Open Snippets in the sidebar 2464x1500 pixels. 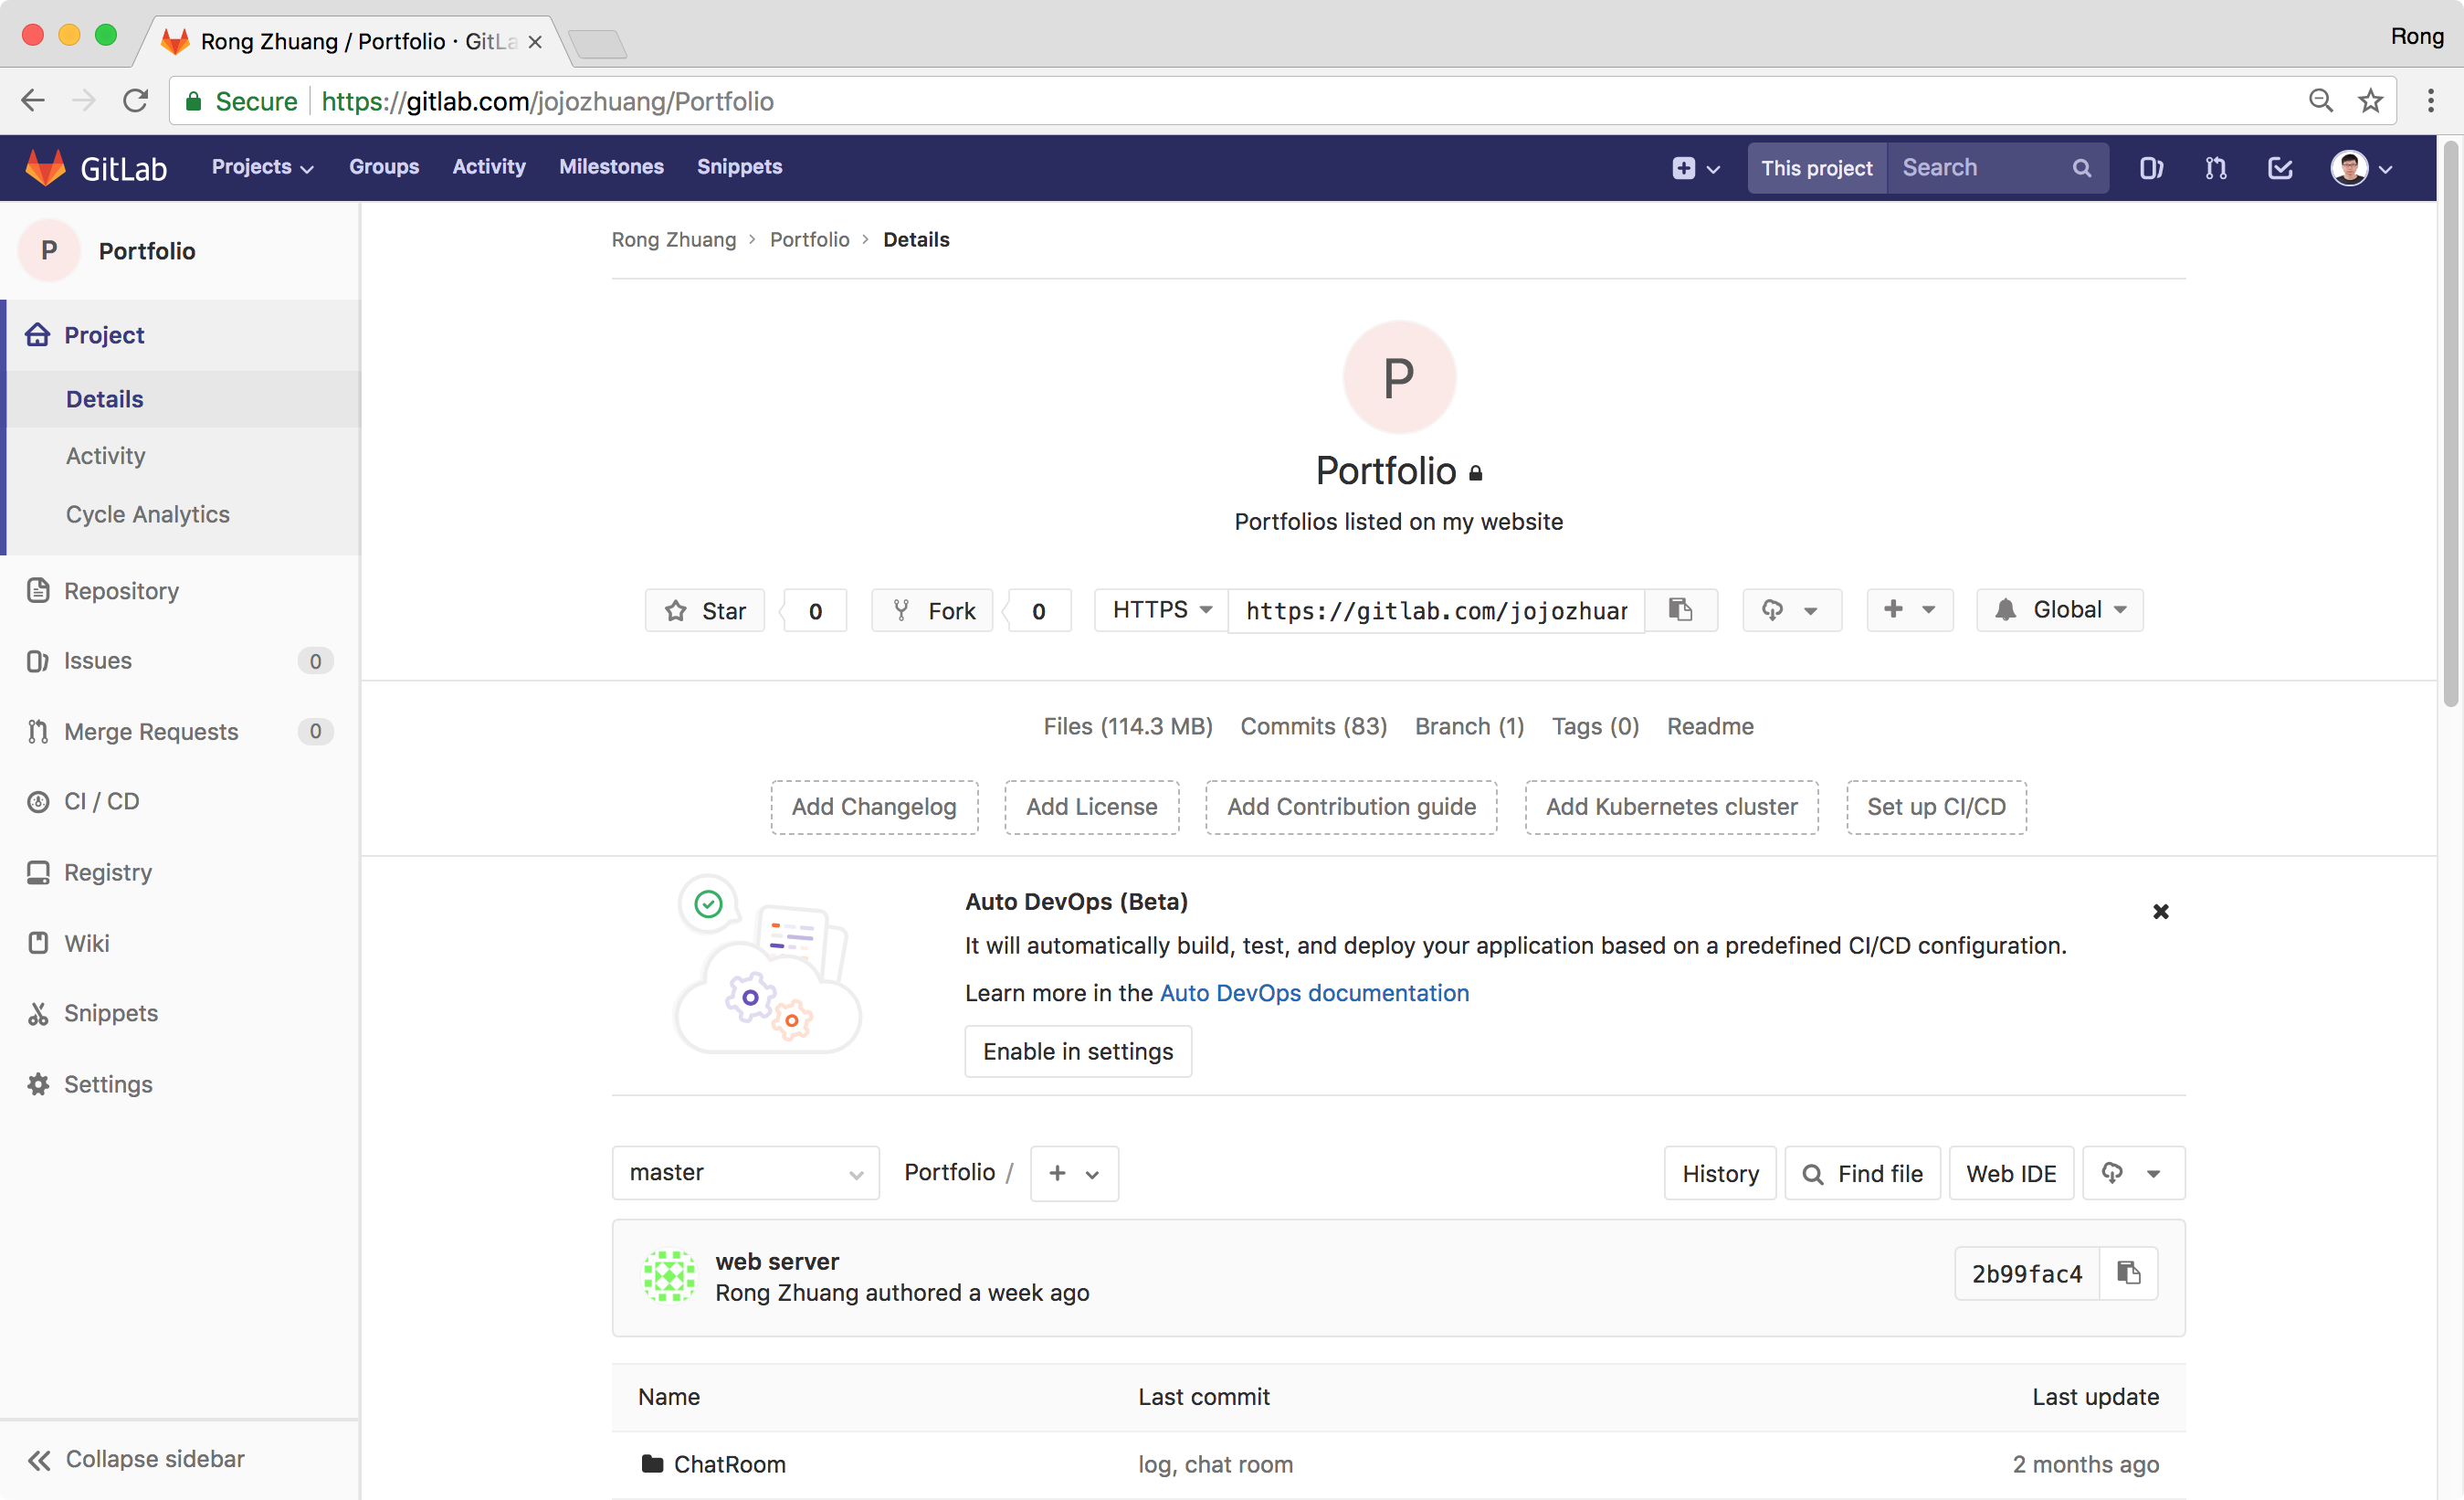coord(110,1013)
